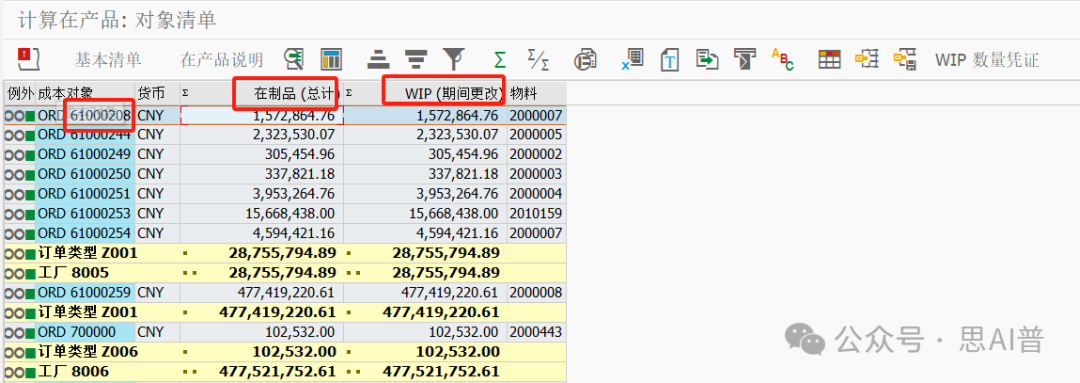Apply the Sigma total function
1080x383 pixels.
click(499, 59)
